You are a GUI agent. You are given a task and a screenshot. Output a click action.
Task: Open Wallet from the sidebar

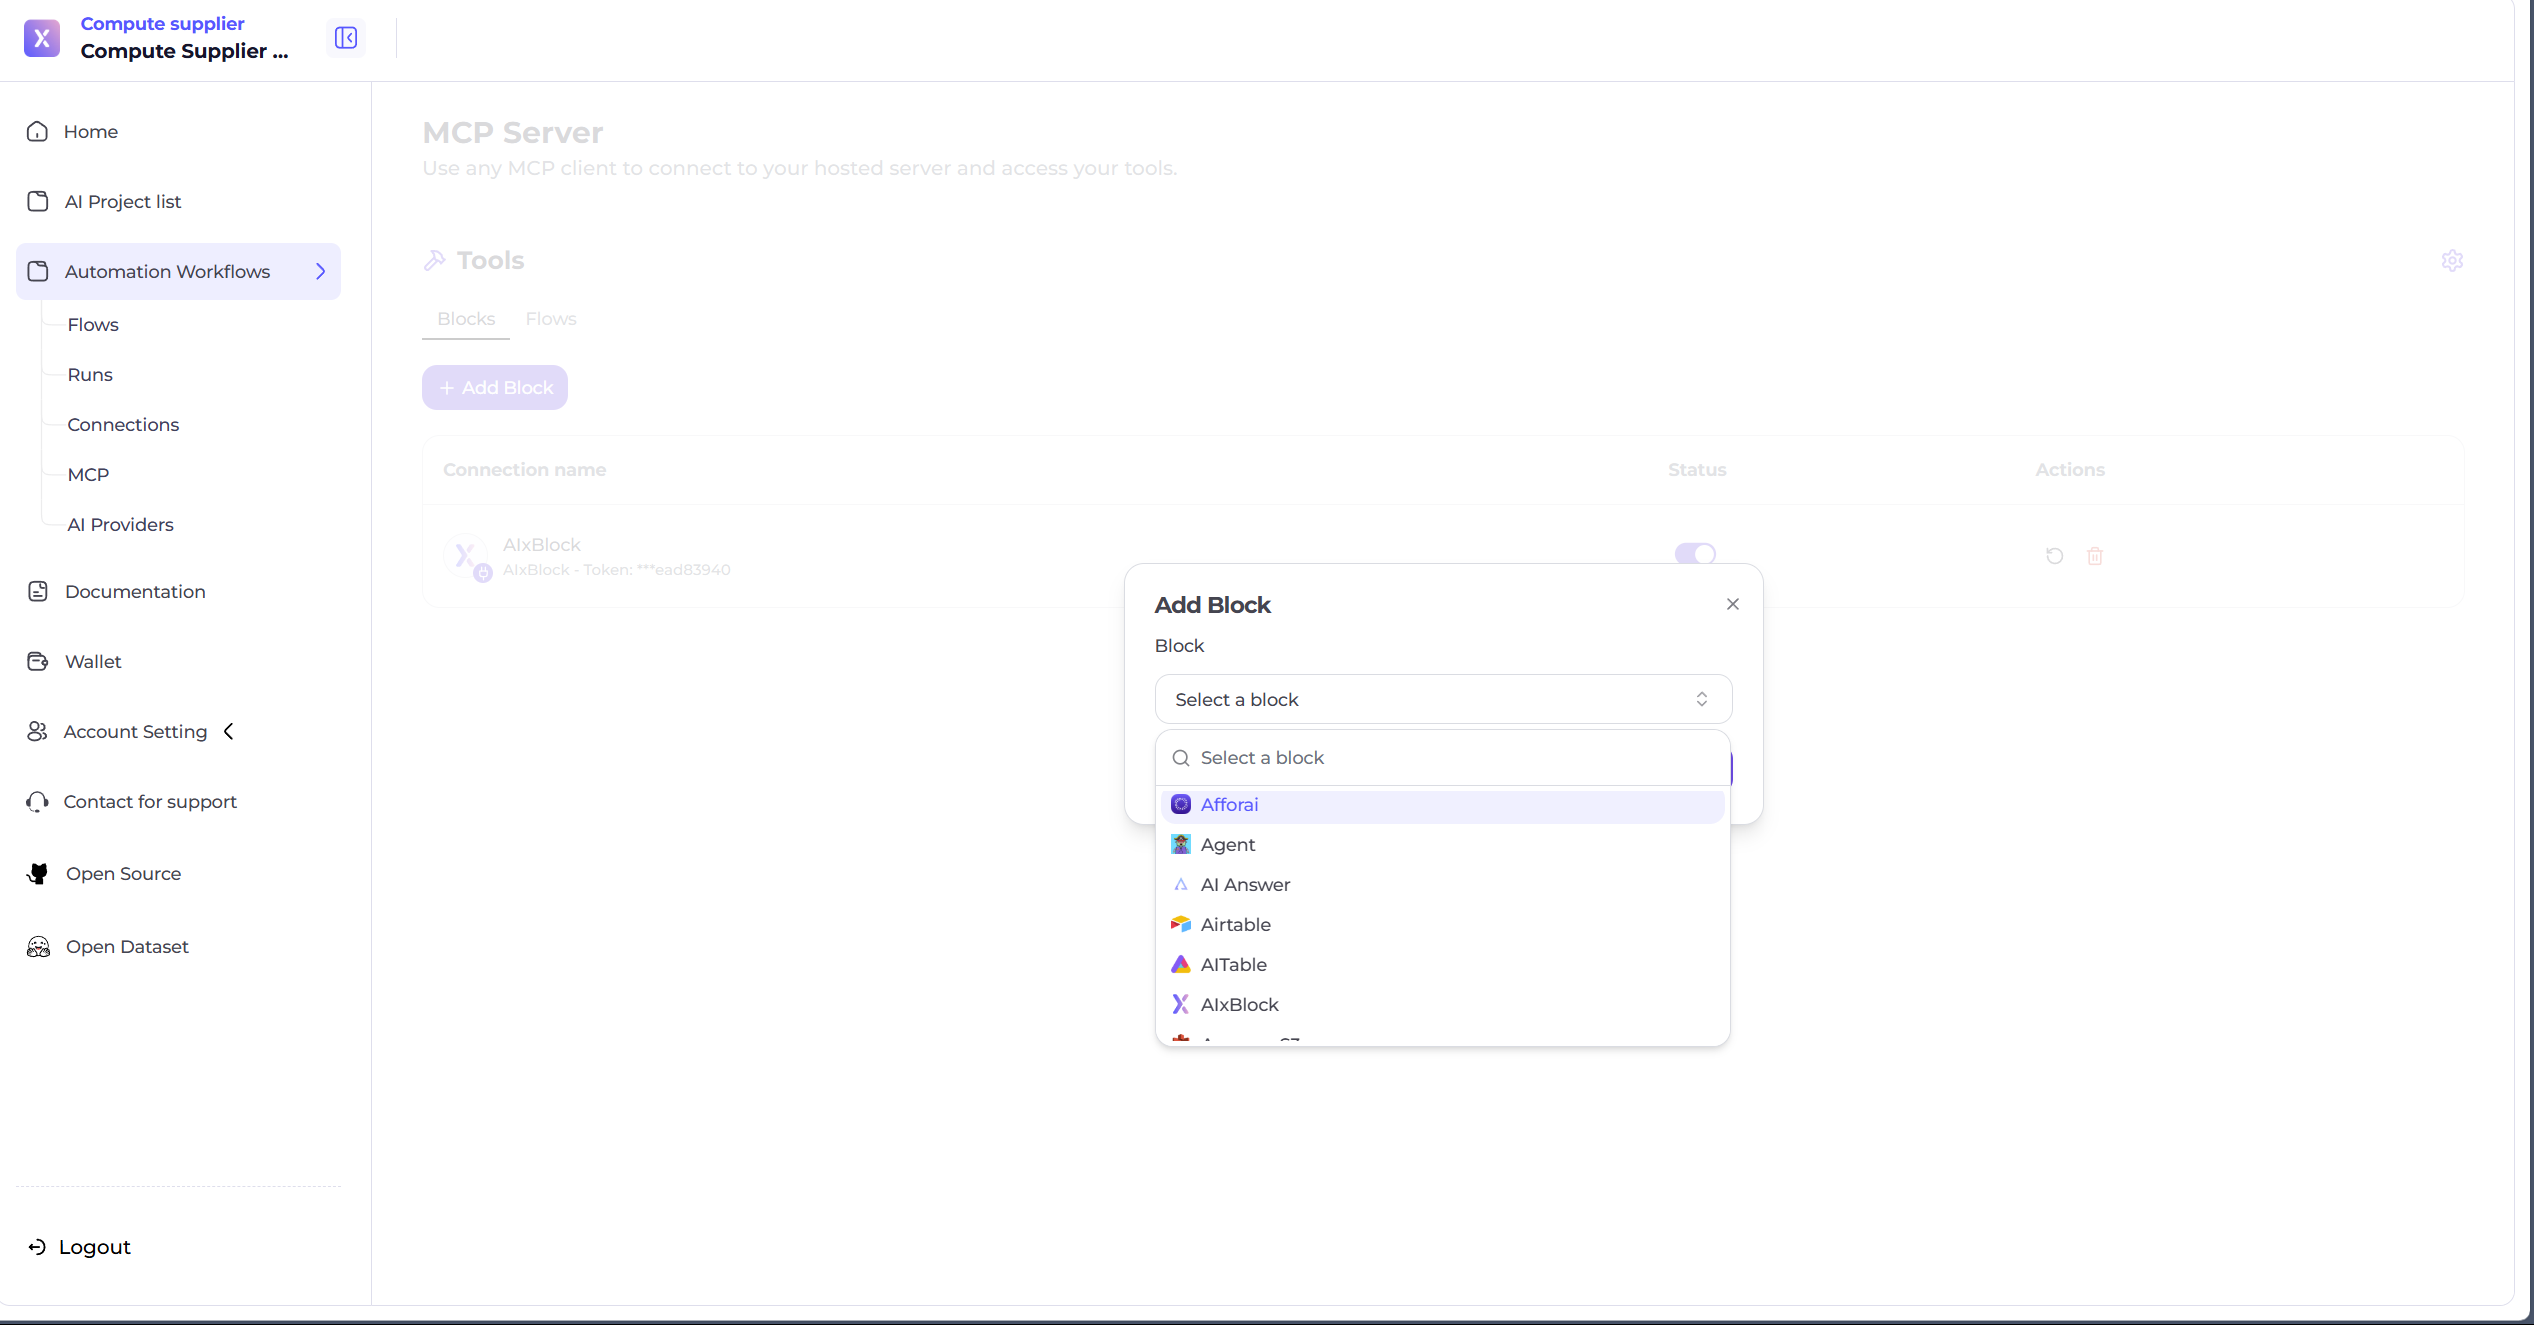(93, 662)
